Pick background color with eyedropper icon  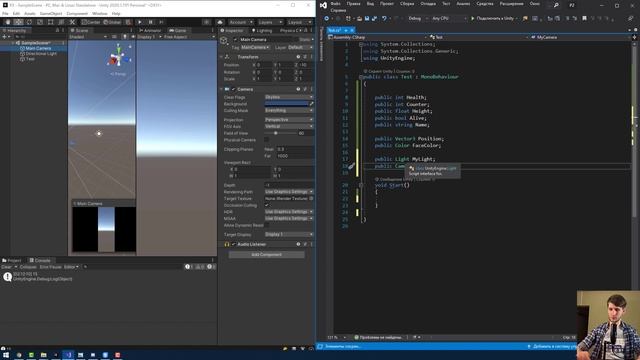(311, 104)
